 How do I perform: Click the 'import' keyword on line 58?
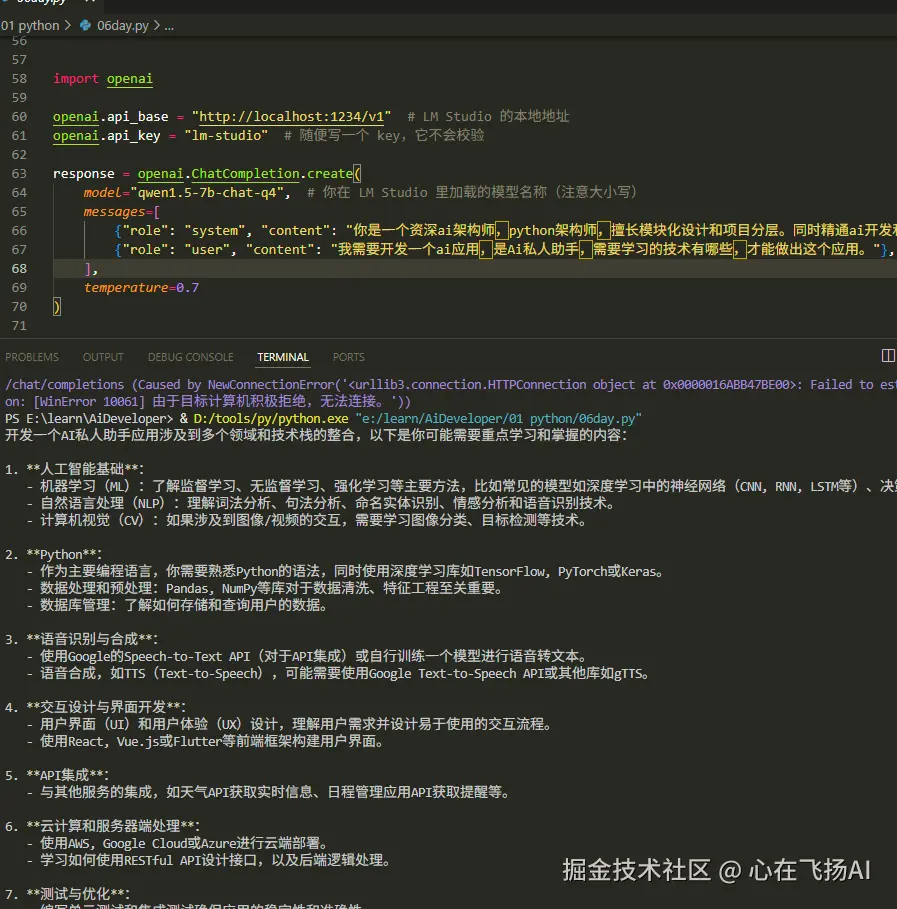[76, 79]
